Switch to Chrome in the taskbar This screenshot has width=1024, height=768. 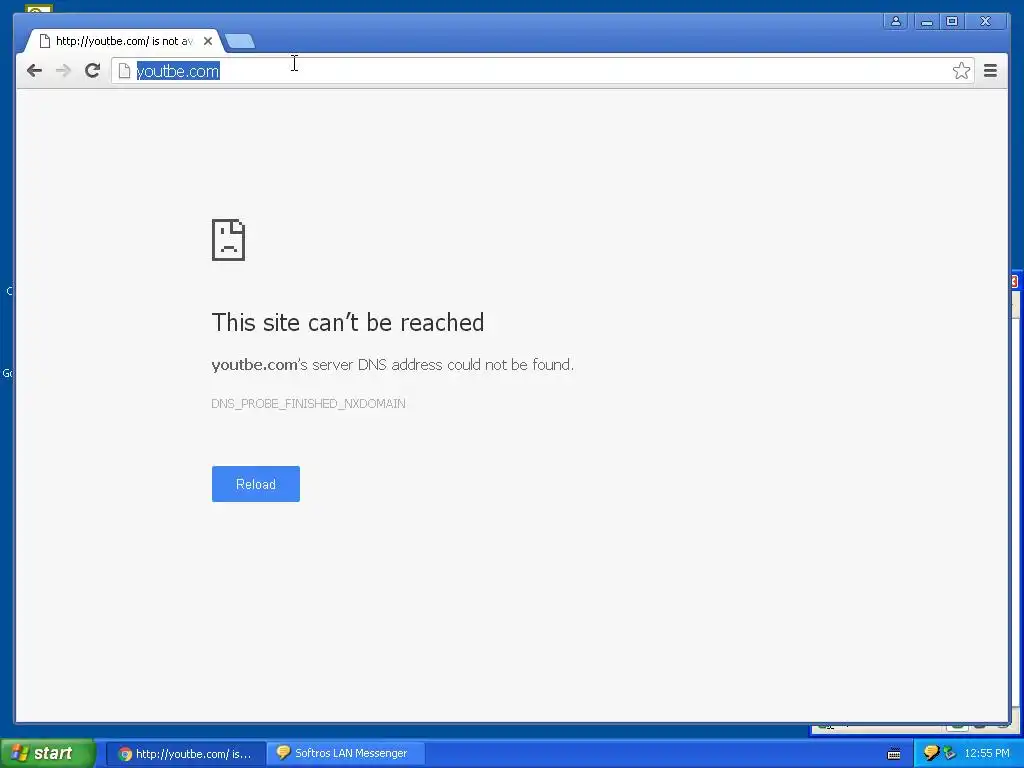coord(186,754)
